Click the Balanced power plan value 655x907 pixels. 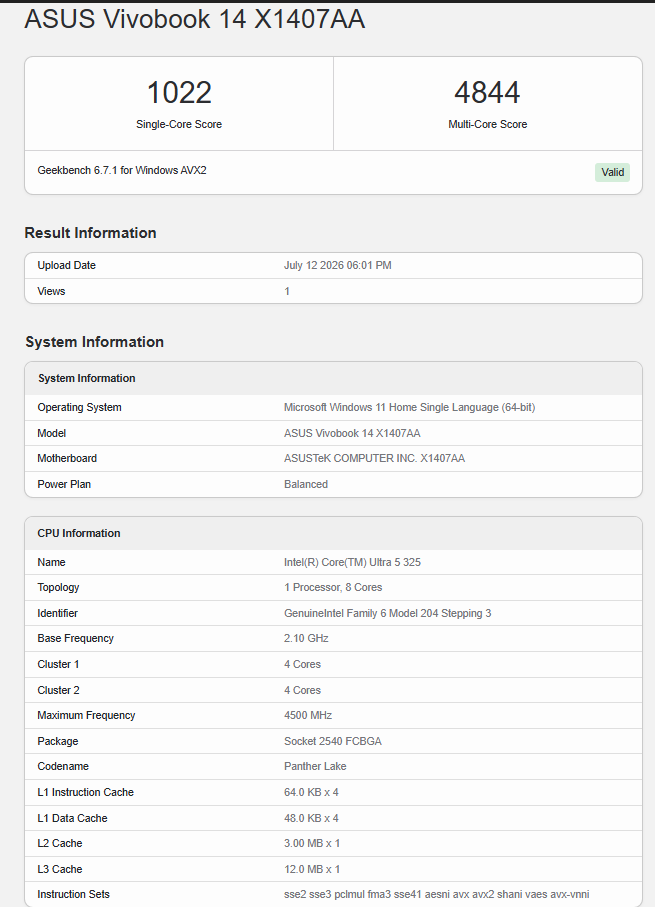point(306,484)
